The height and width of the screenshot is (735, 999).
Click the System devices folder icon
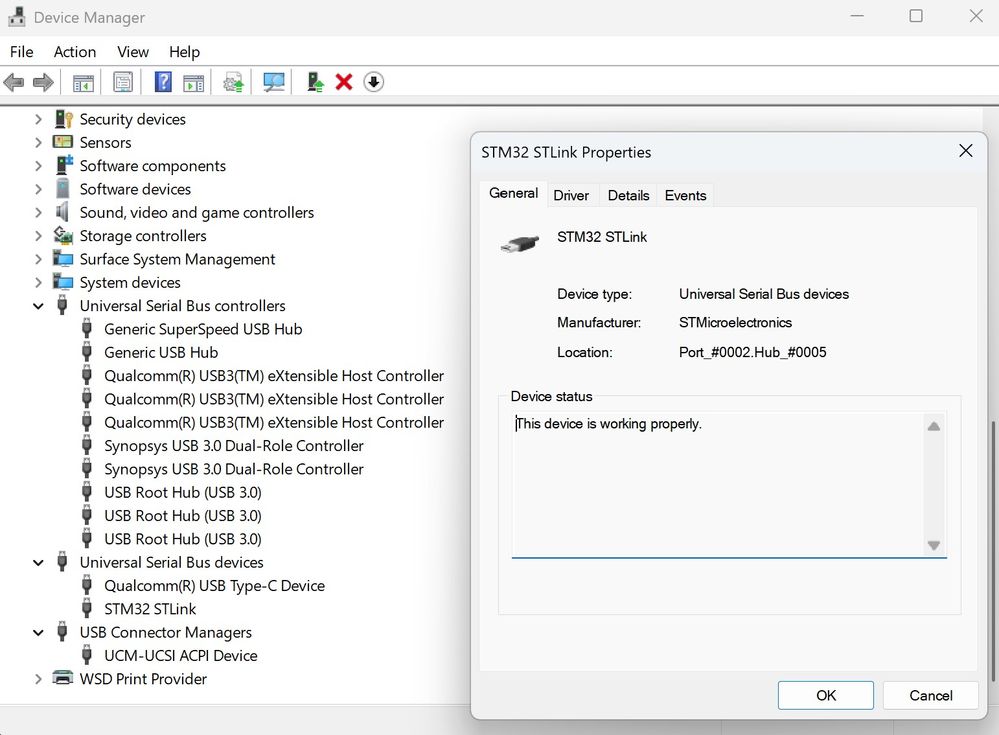point(63,282)
